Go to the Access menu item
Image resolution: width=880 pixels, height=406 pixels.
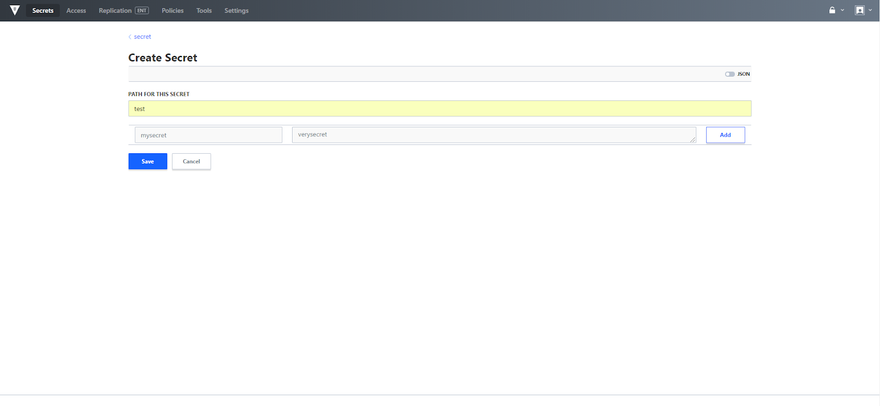click(76, 10)
